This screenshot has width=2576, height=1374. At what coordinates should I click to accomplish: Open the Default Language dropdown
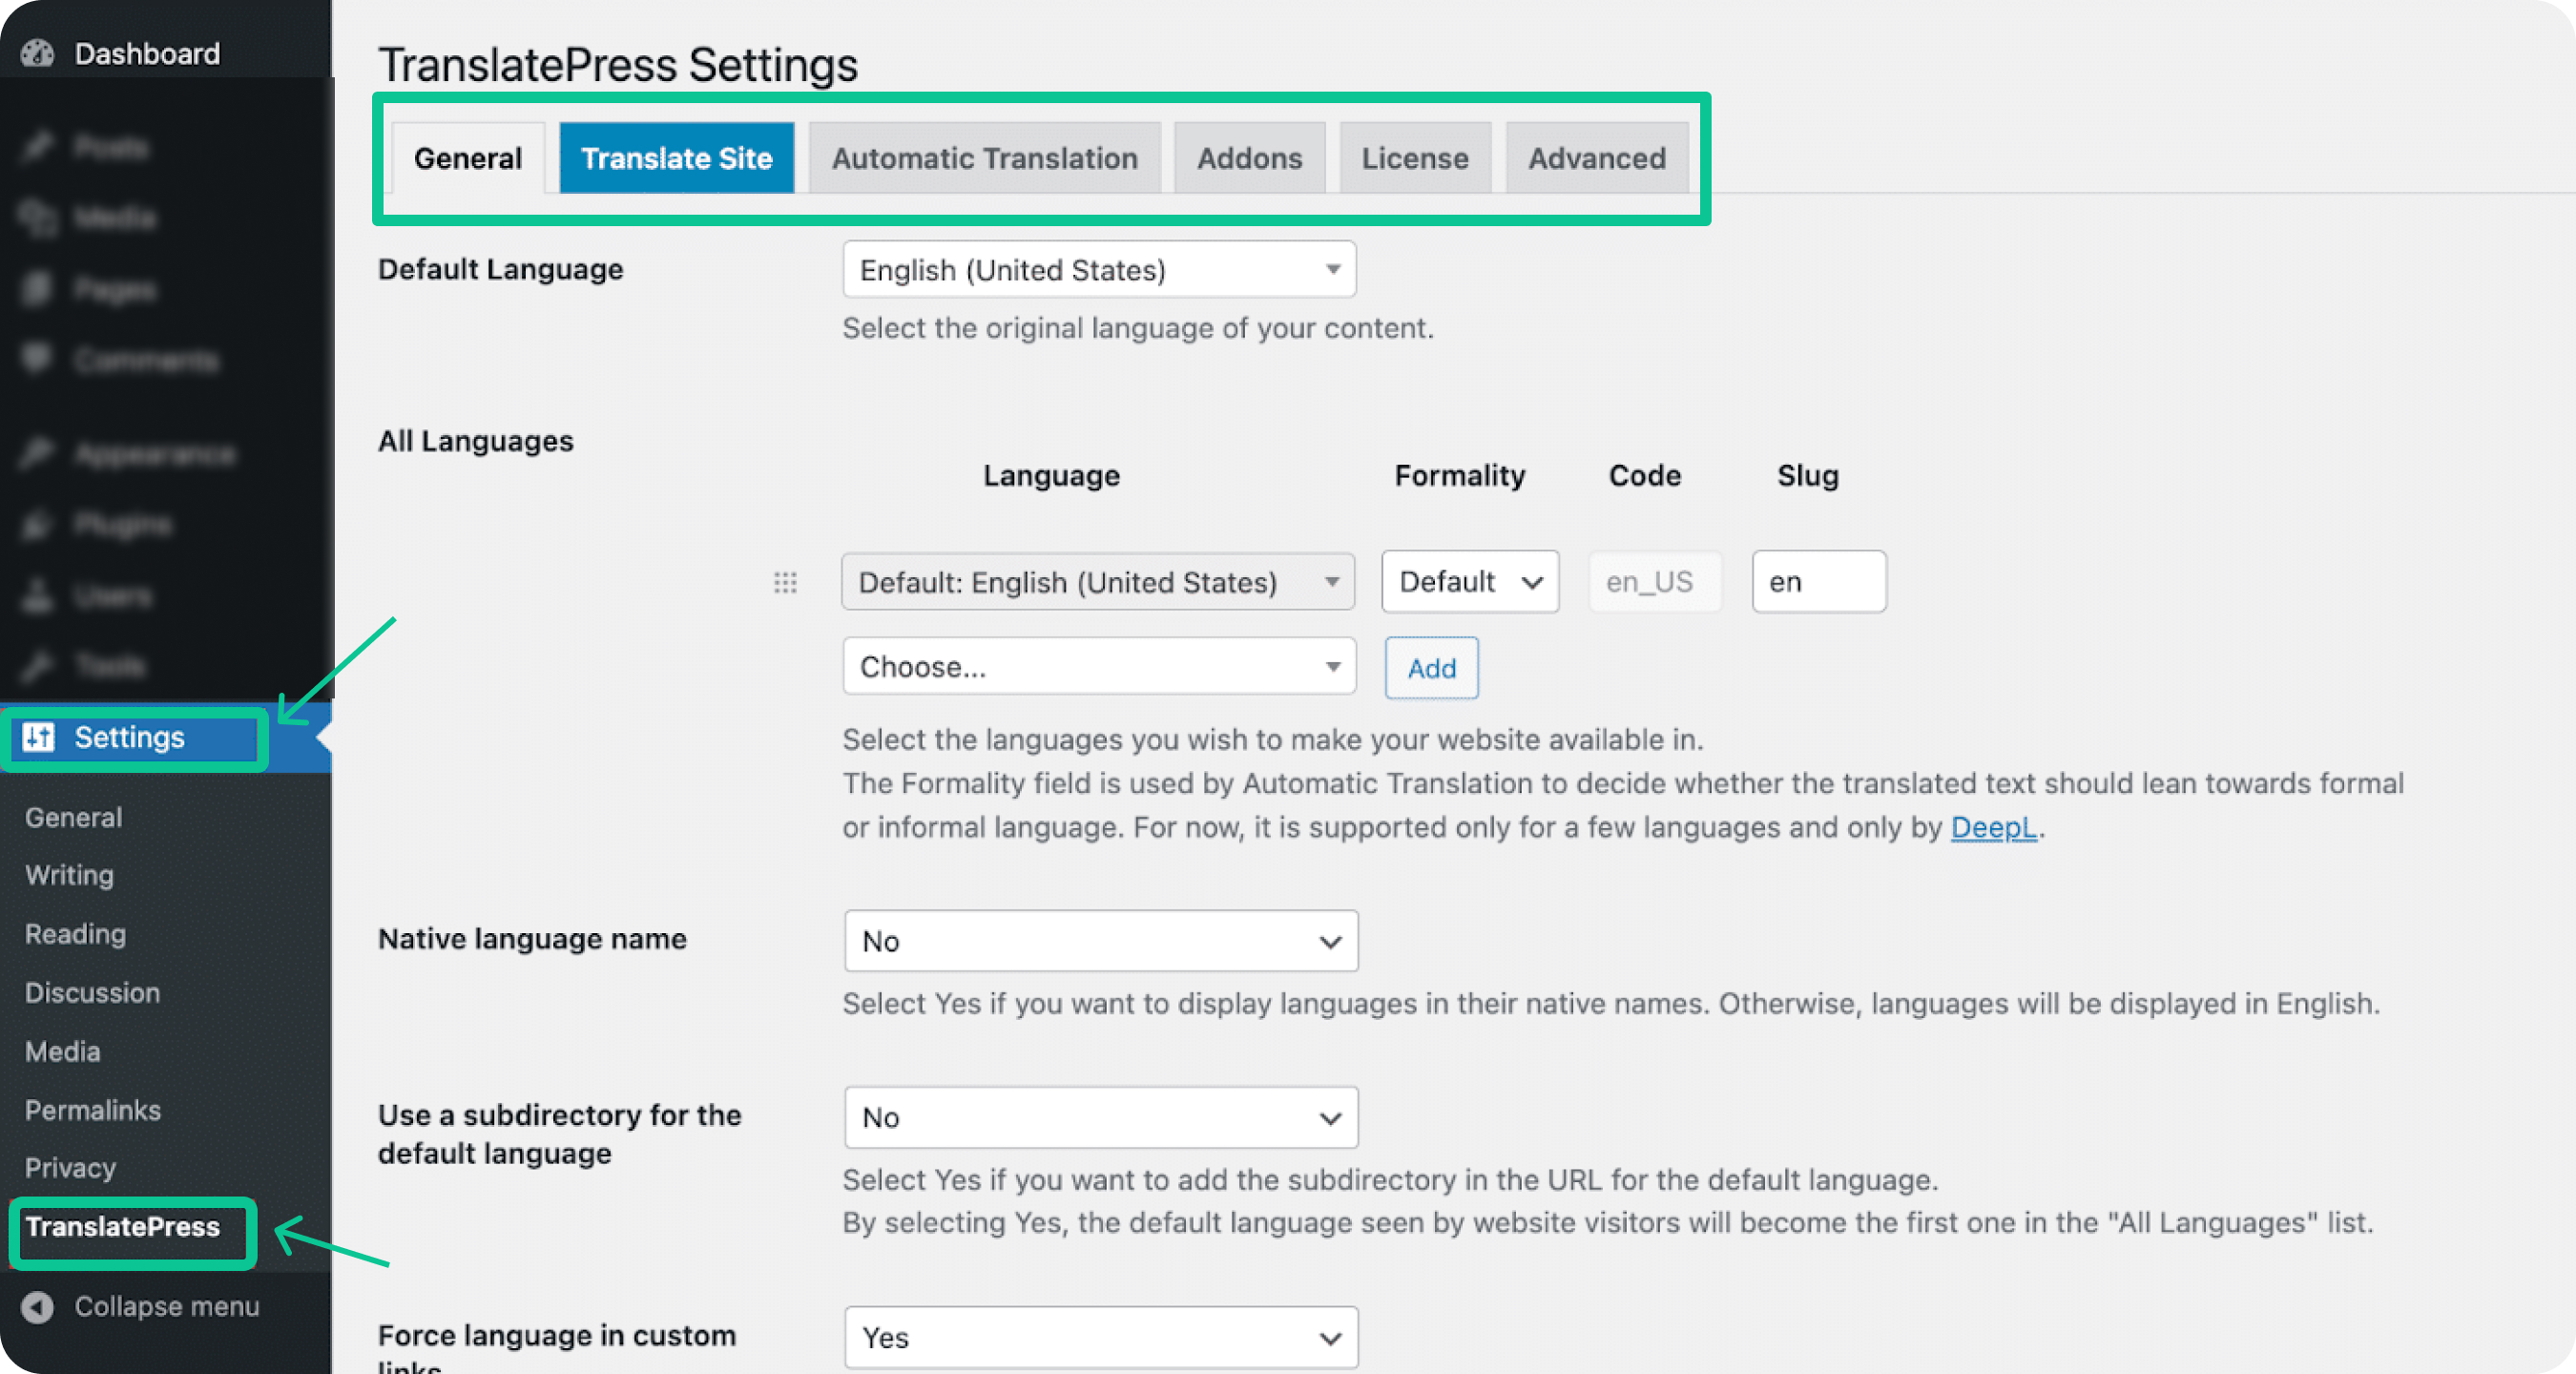[1098, 270]
